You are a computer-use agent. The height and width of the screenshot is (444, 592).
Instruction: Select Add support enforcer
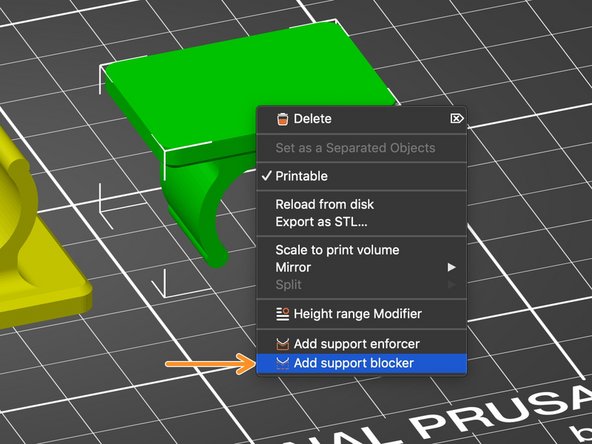click(362, 344)
